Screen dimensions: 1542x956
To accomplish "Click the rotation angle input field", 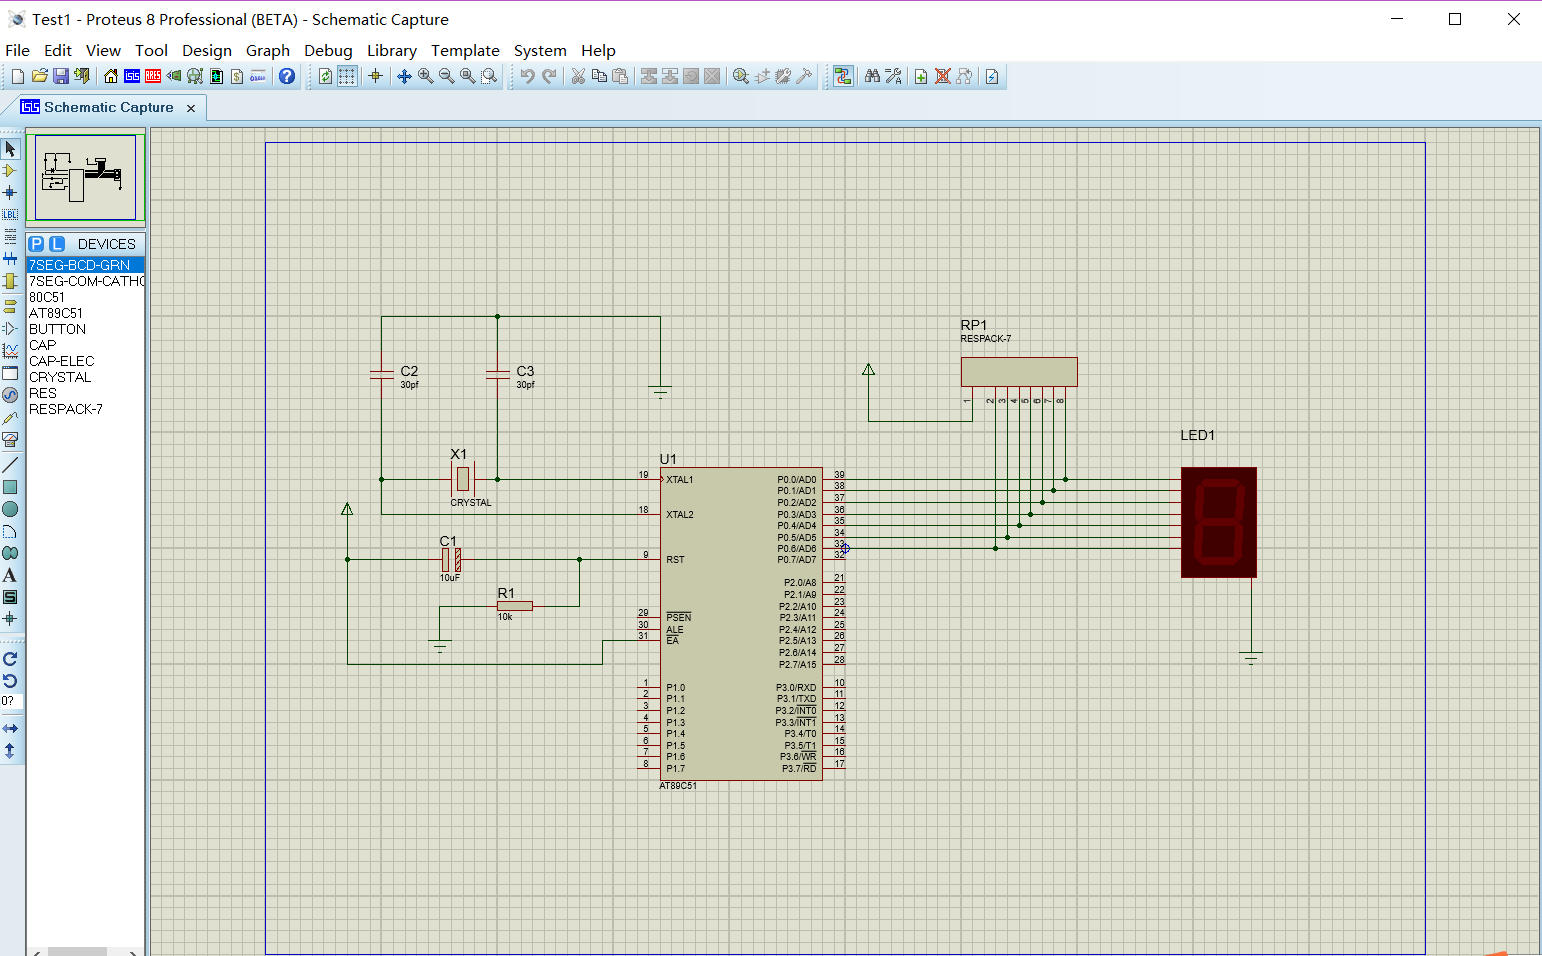I will (x=11, y=701).
